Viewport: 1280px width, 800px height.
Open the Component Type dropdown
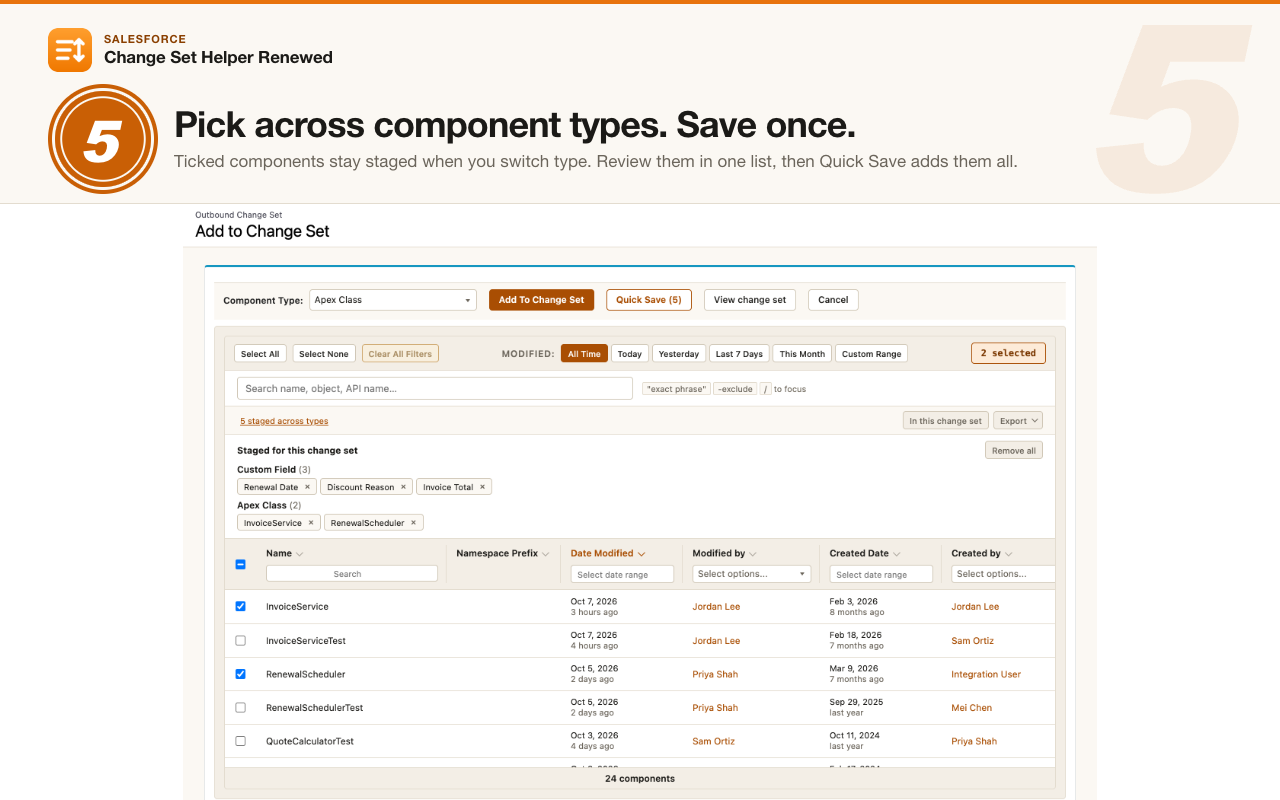tap(393, 300)
